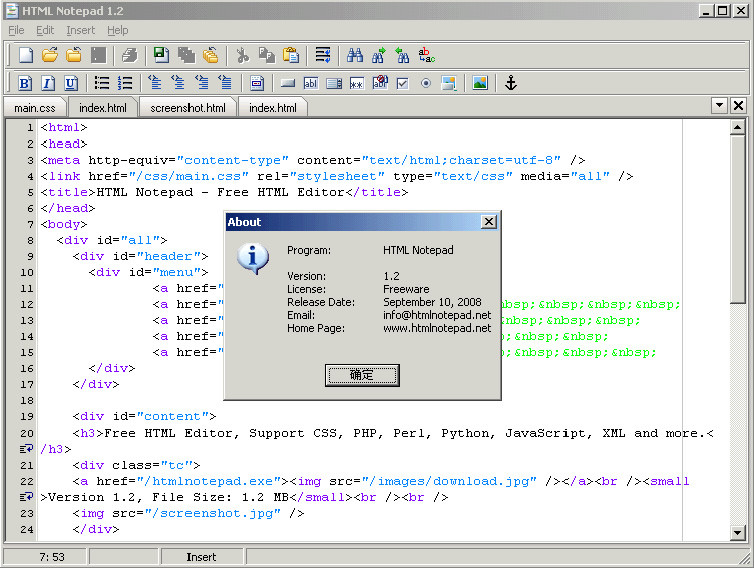The width and height of the screenshot is (754, 568).
Task: Click Find Previous binoculars with left arrow
Action: [x=402, y=55]
